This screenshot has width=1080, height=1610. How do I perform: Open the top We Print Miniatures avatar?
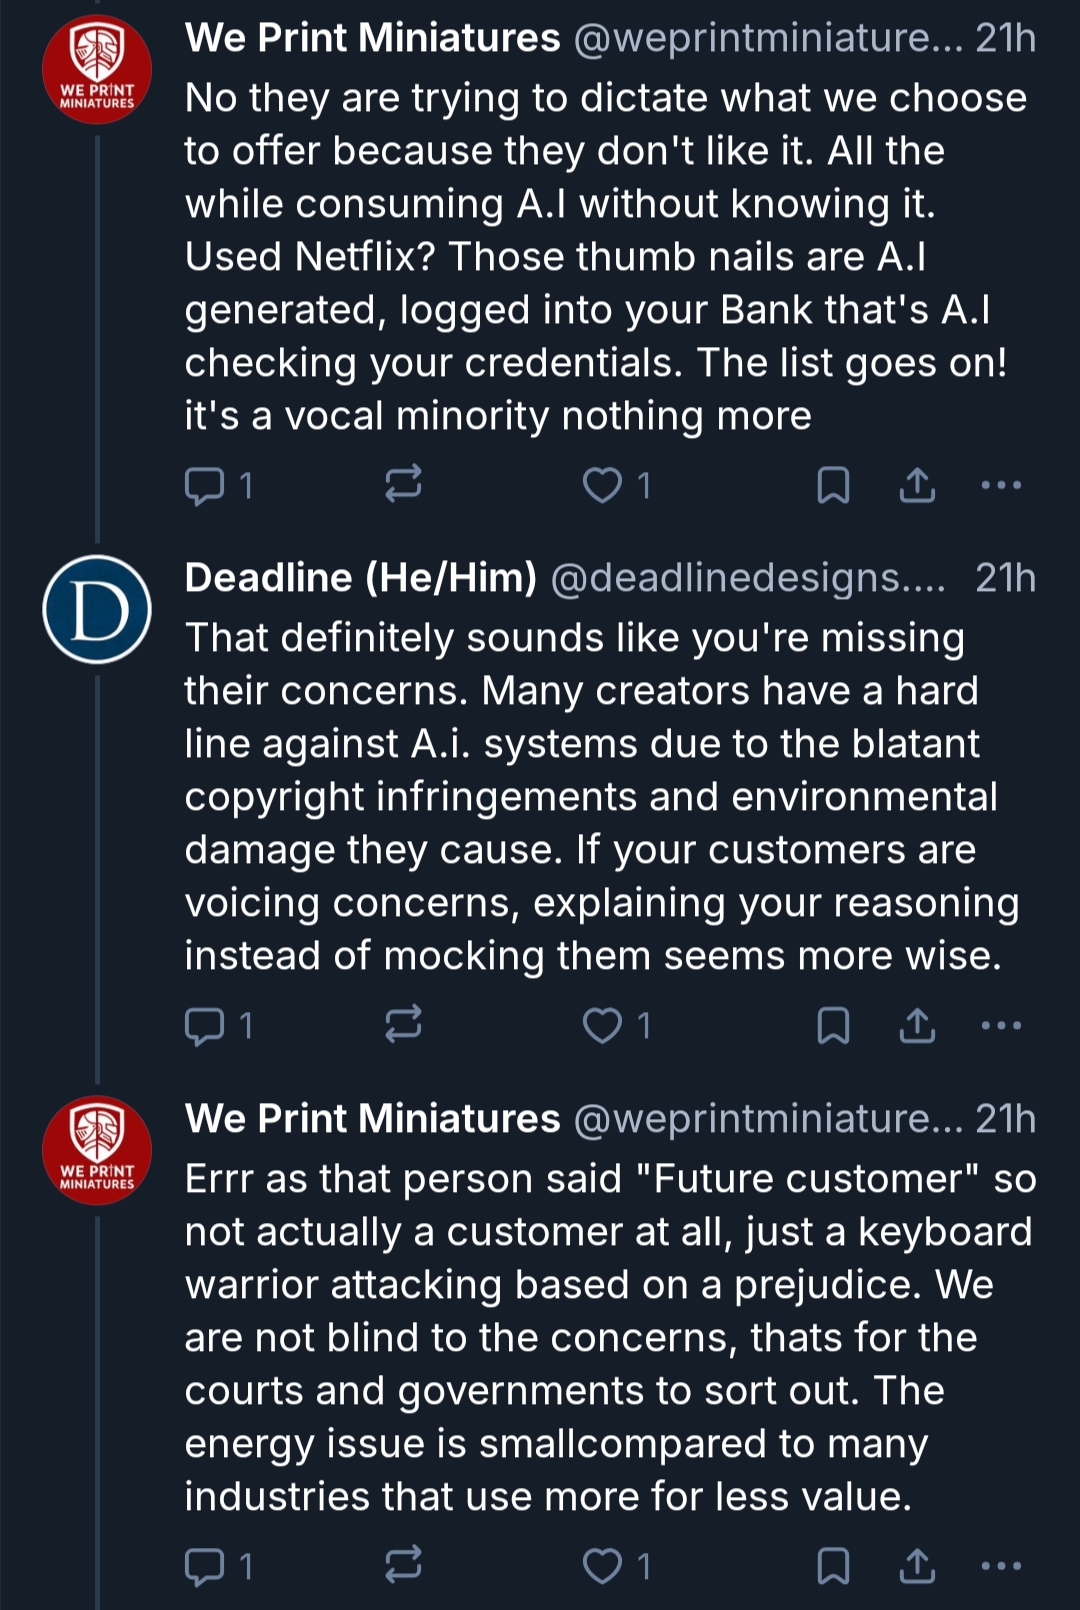pos(97,70)
